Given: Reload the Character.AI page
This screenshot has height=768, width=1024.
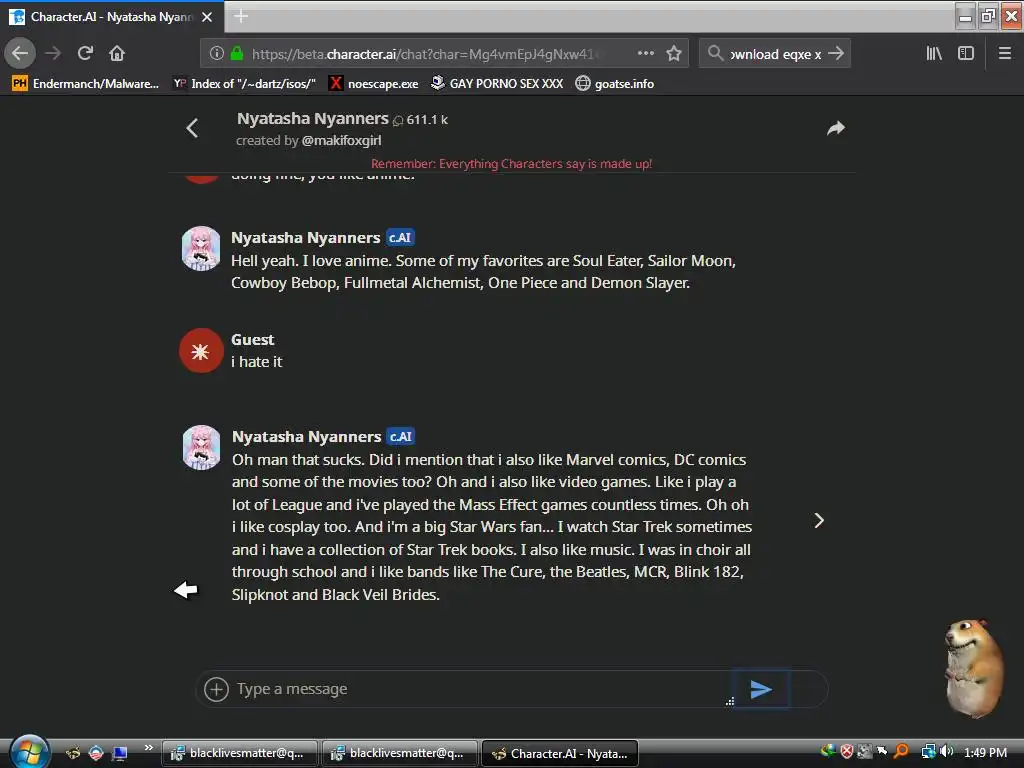Looking at the screenshot, I should [85, 53].
